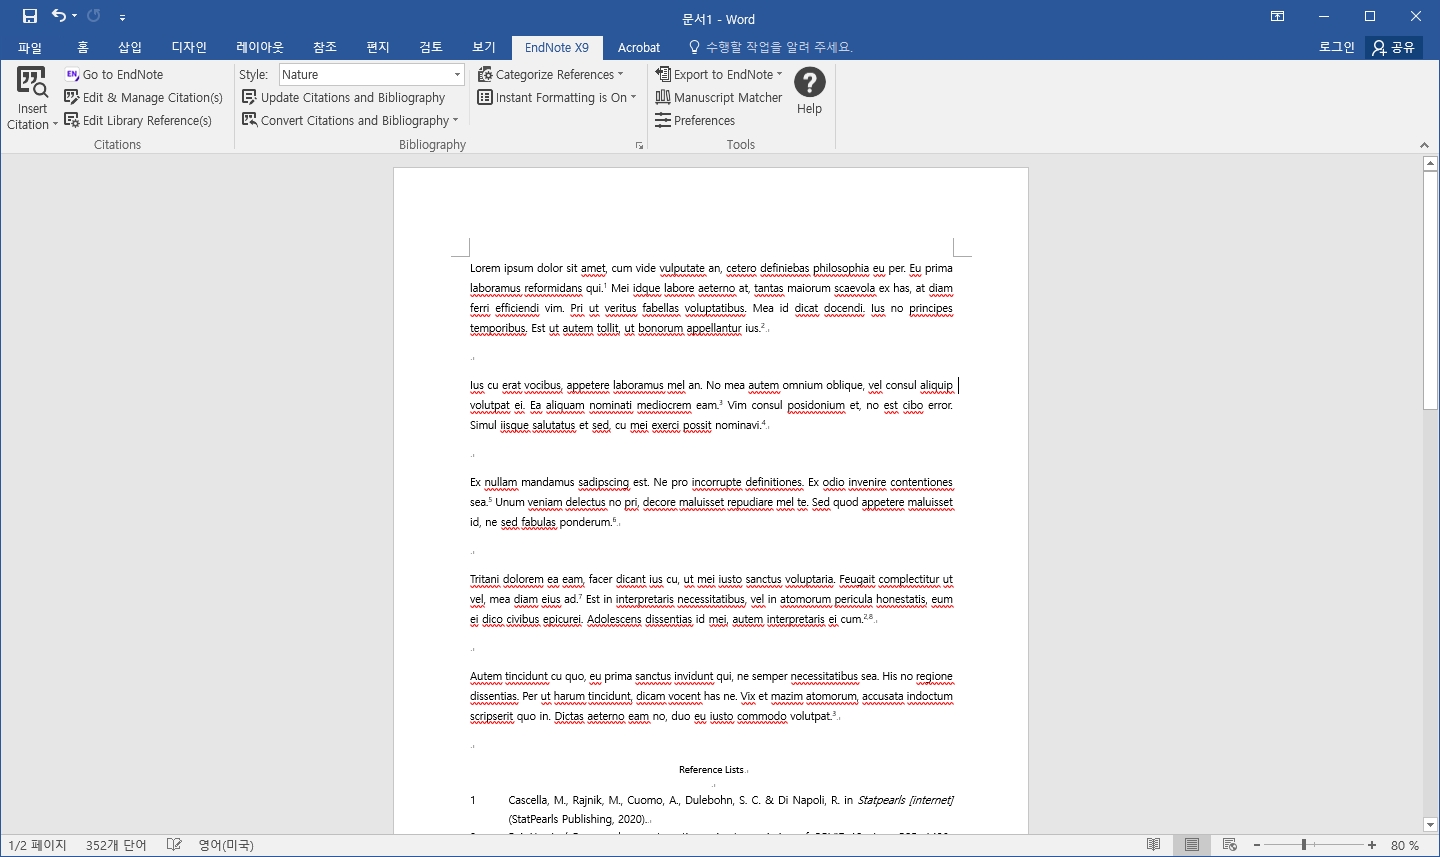Toggle Instant Formatting off
Screen dimensions: 1440x857
point(557,97)
